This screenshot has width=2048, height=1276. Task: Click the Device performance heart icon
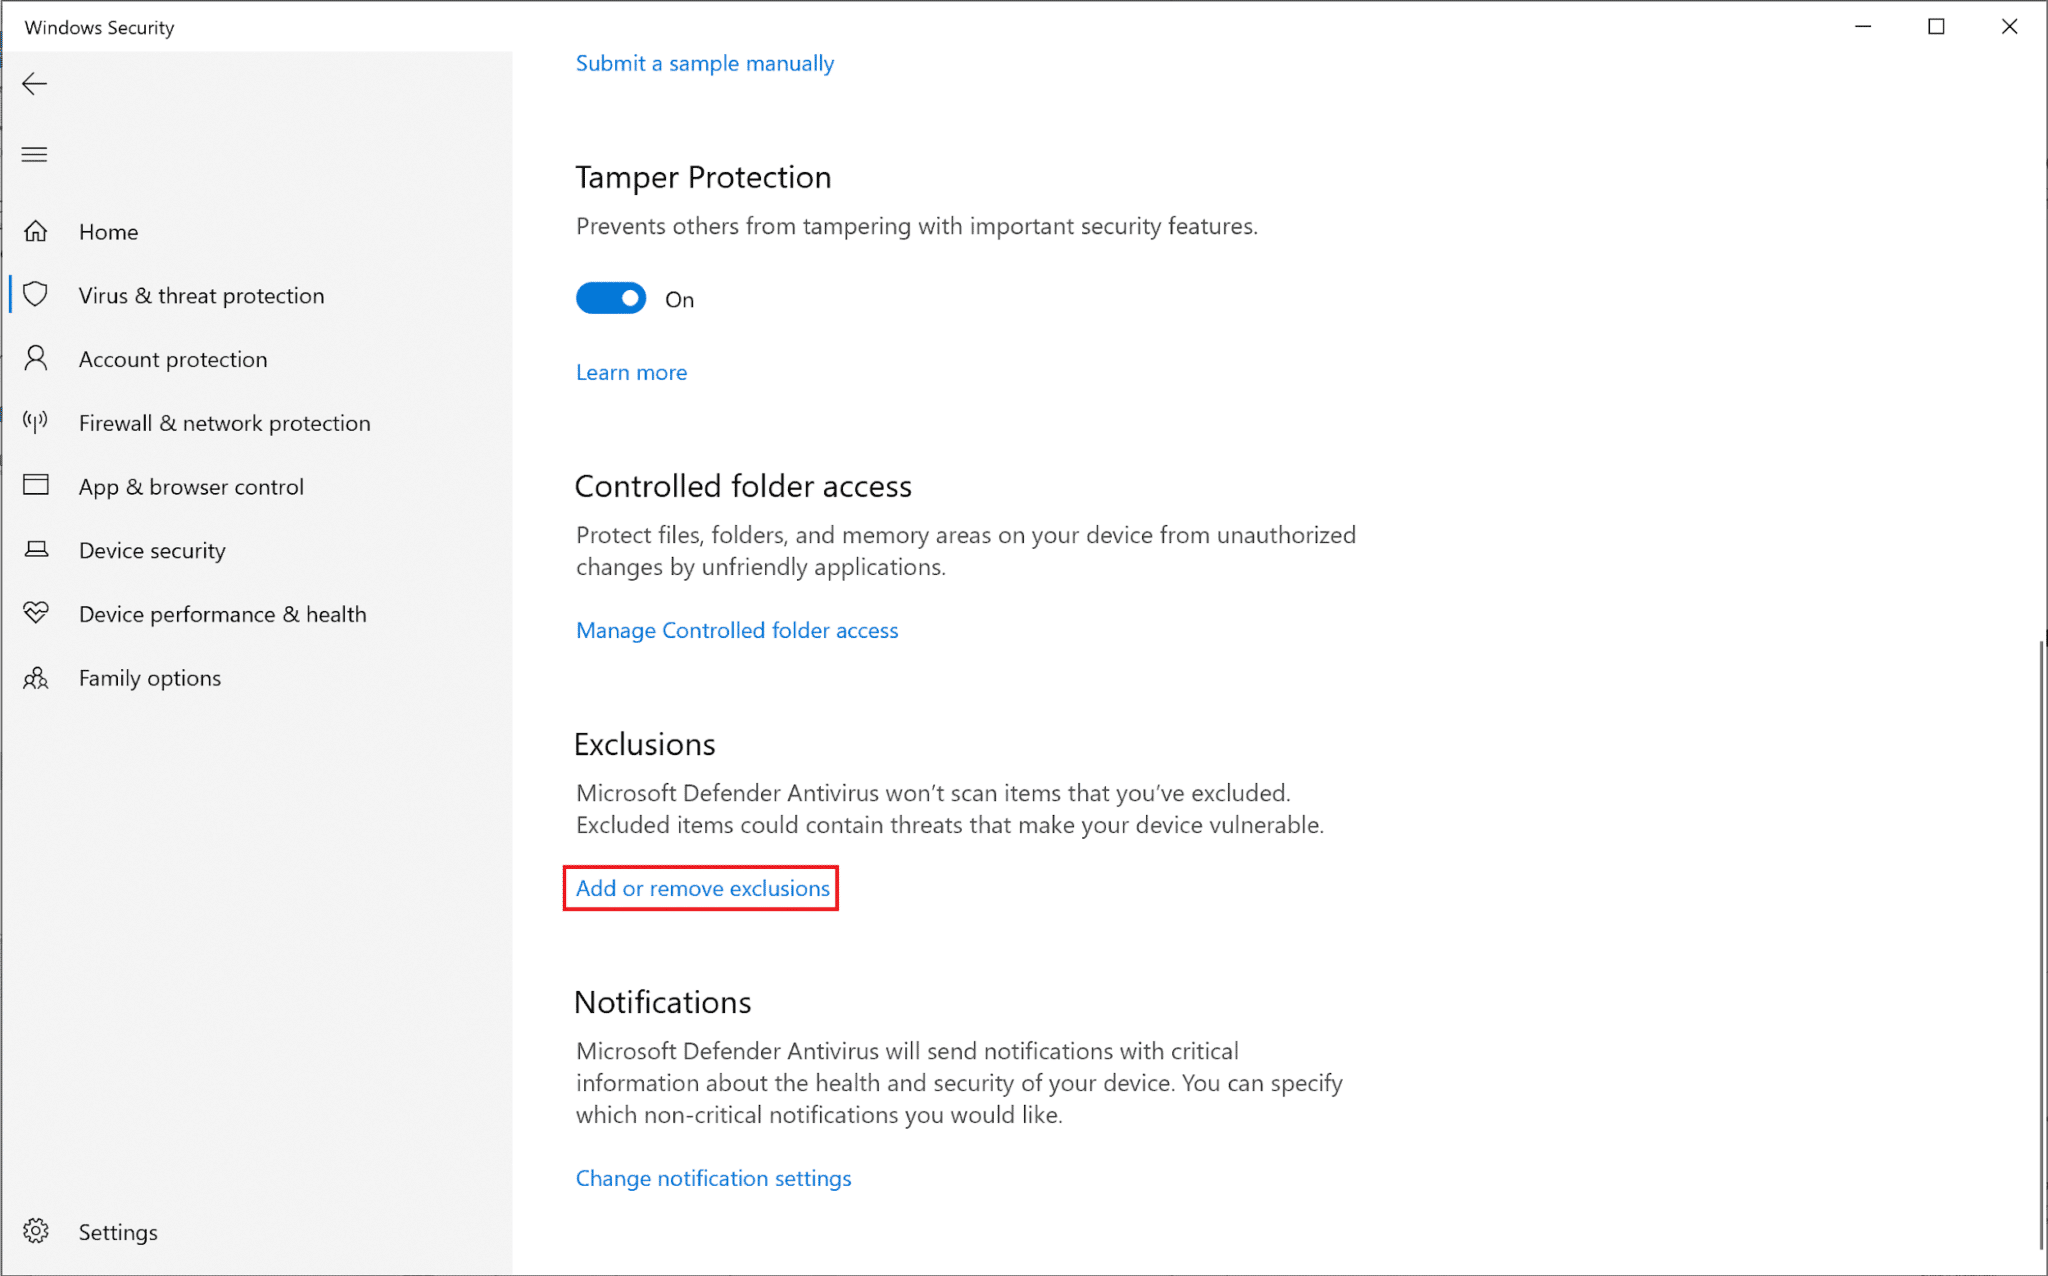tap(36, 612)
